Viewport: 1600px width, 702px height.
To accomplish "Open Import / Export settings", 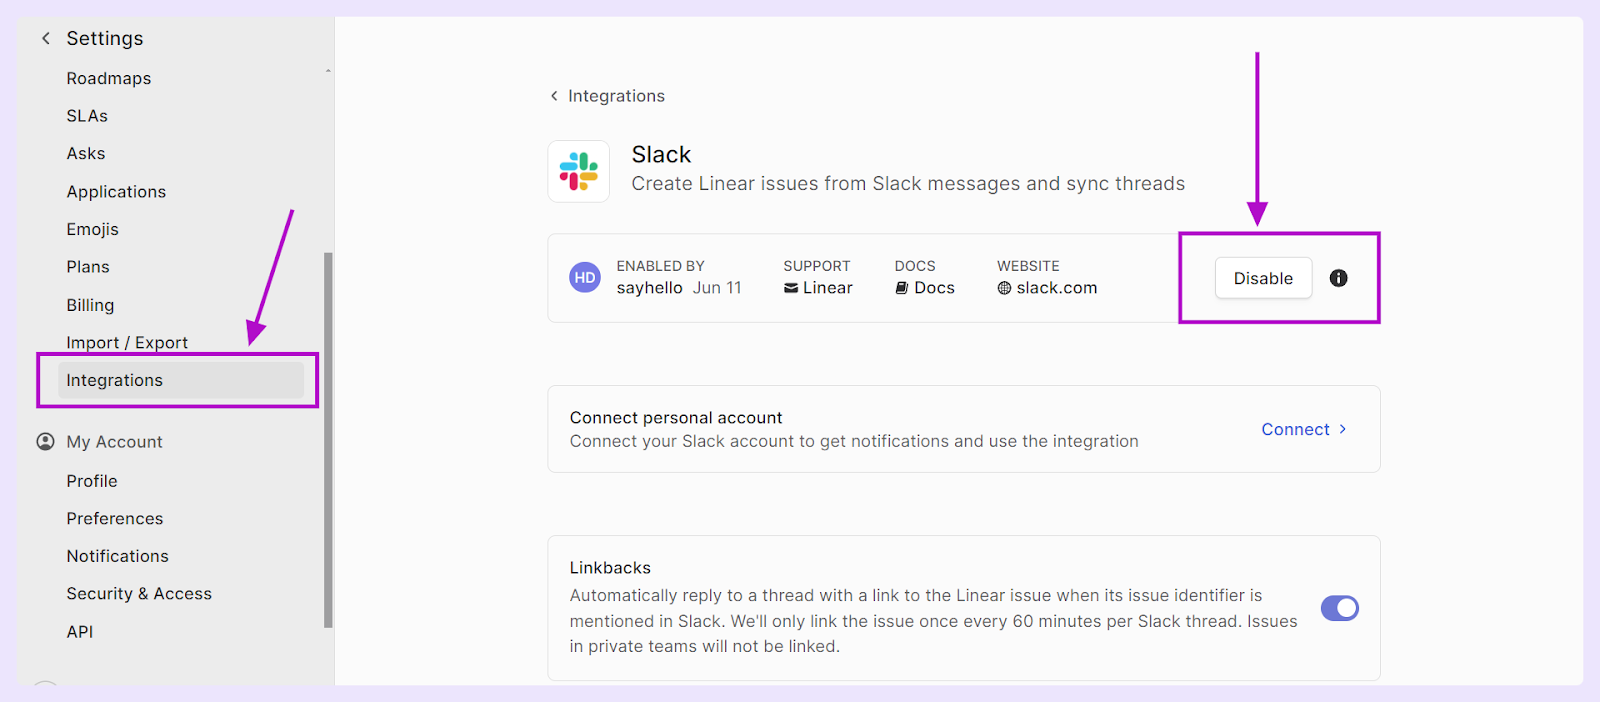I will click(x=127, y=342).
